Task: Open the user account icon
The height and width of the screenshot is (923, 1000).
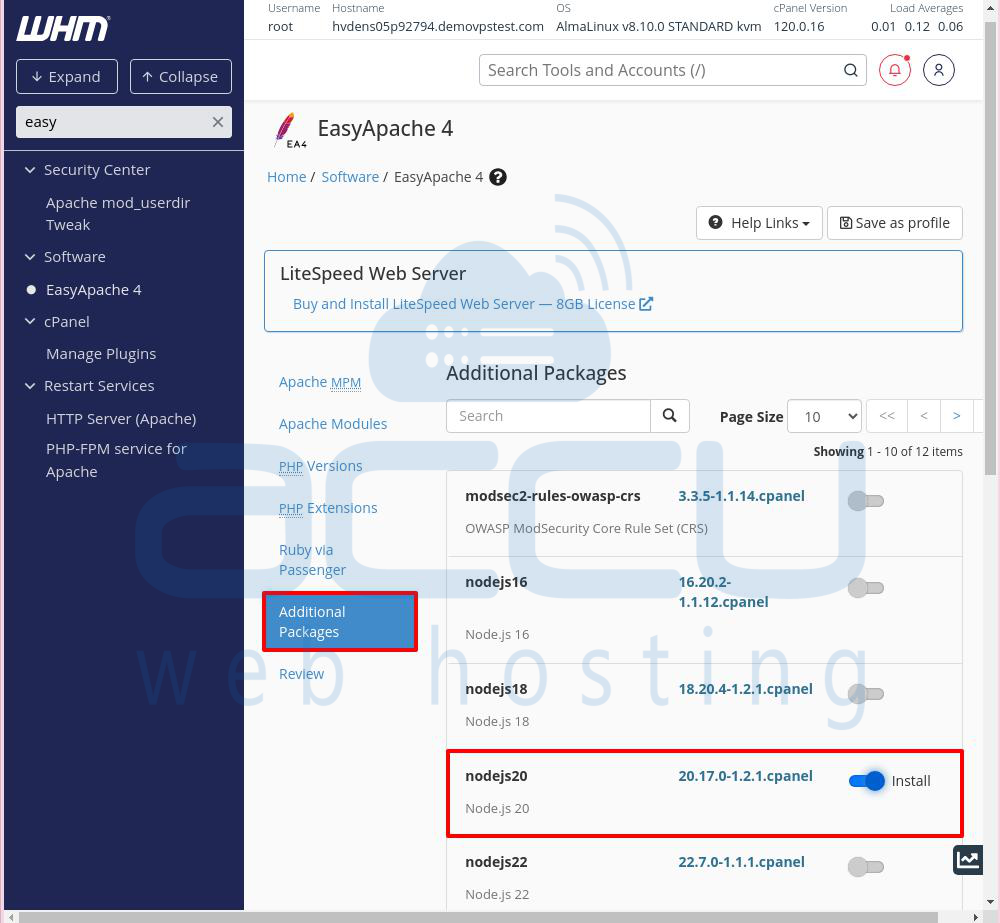Action: (x=939, y=70)
